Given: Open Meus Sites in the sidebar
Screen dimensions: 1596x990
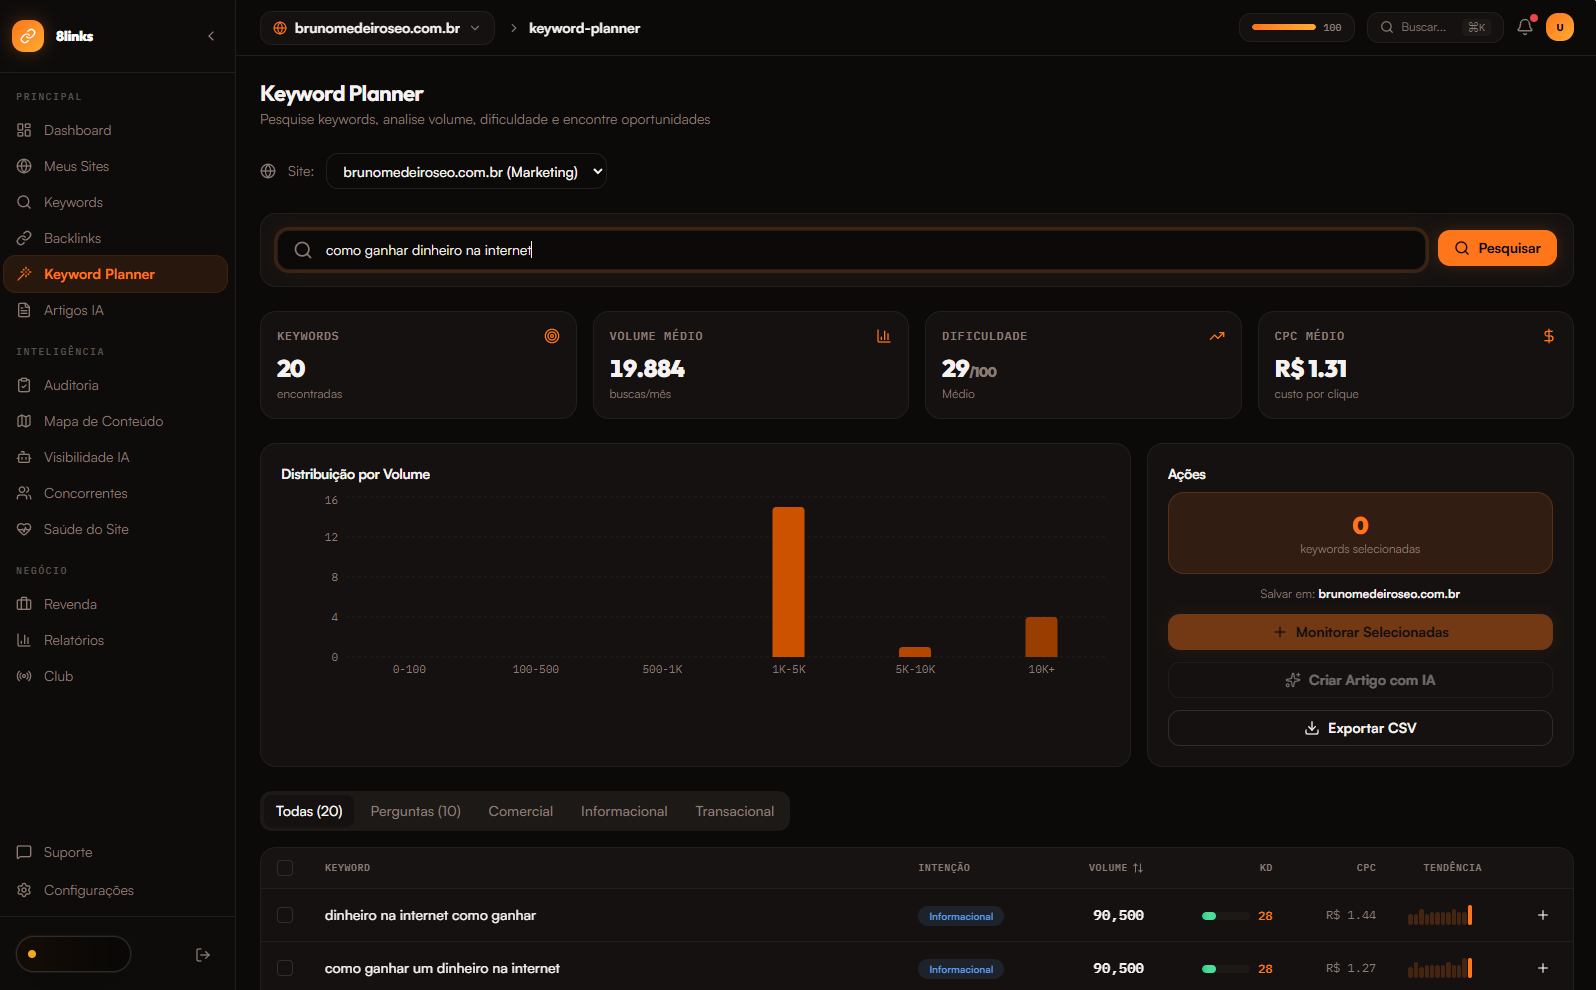Looking at the screenshot, I should click(x=117, y=166).
